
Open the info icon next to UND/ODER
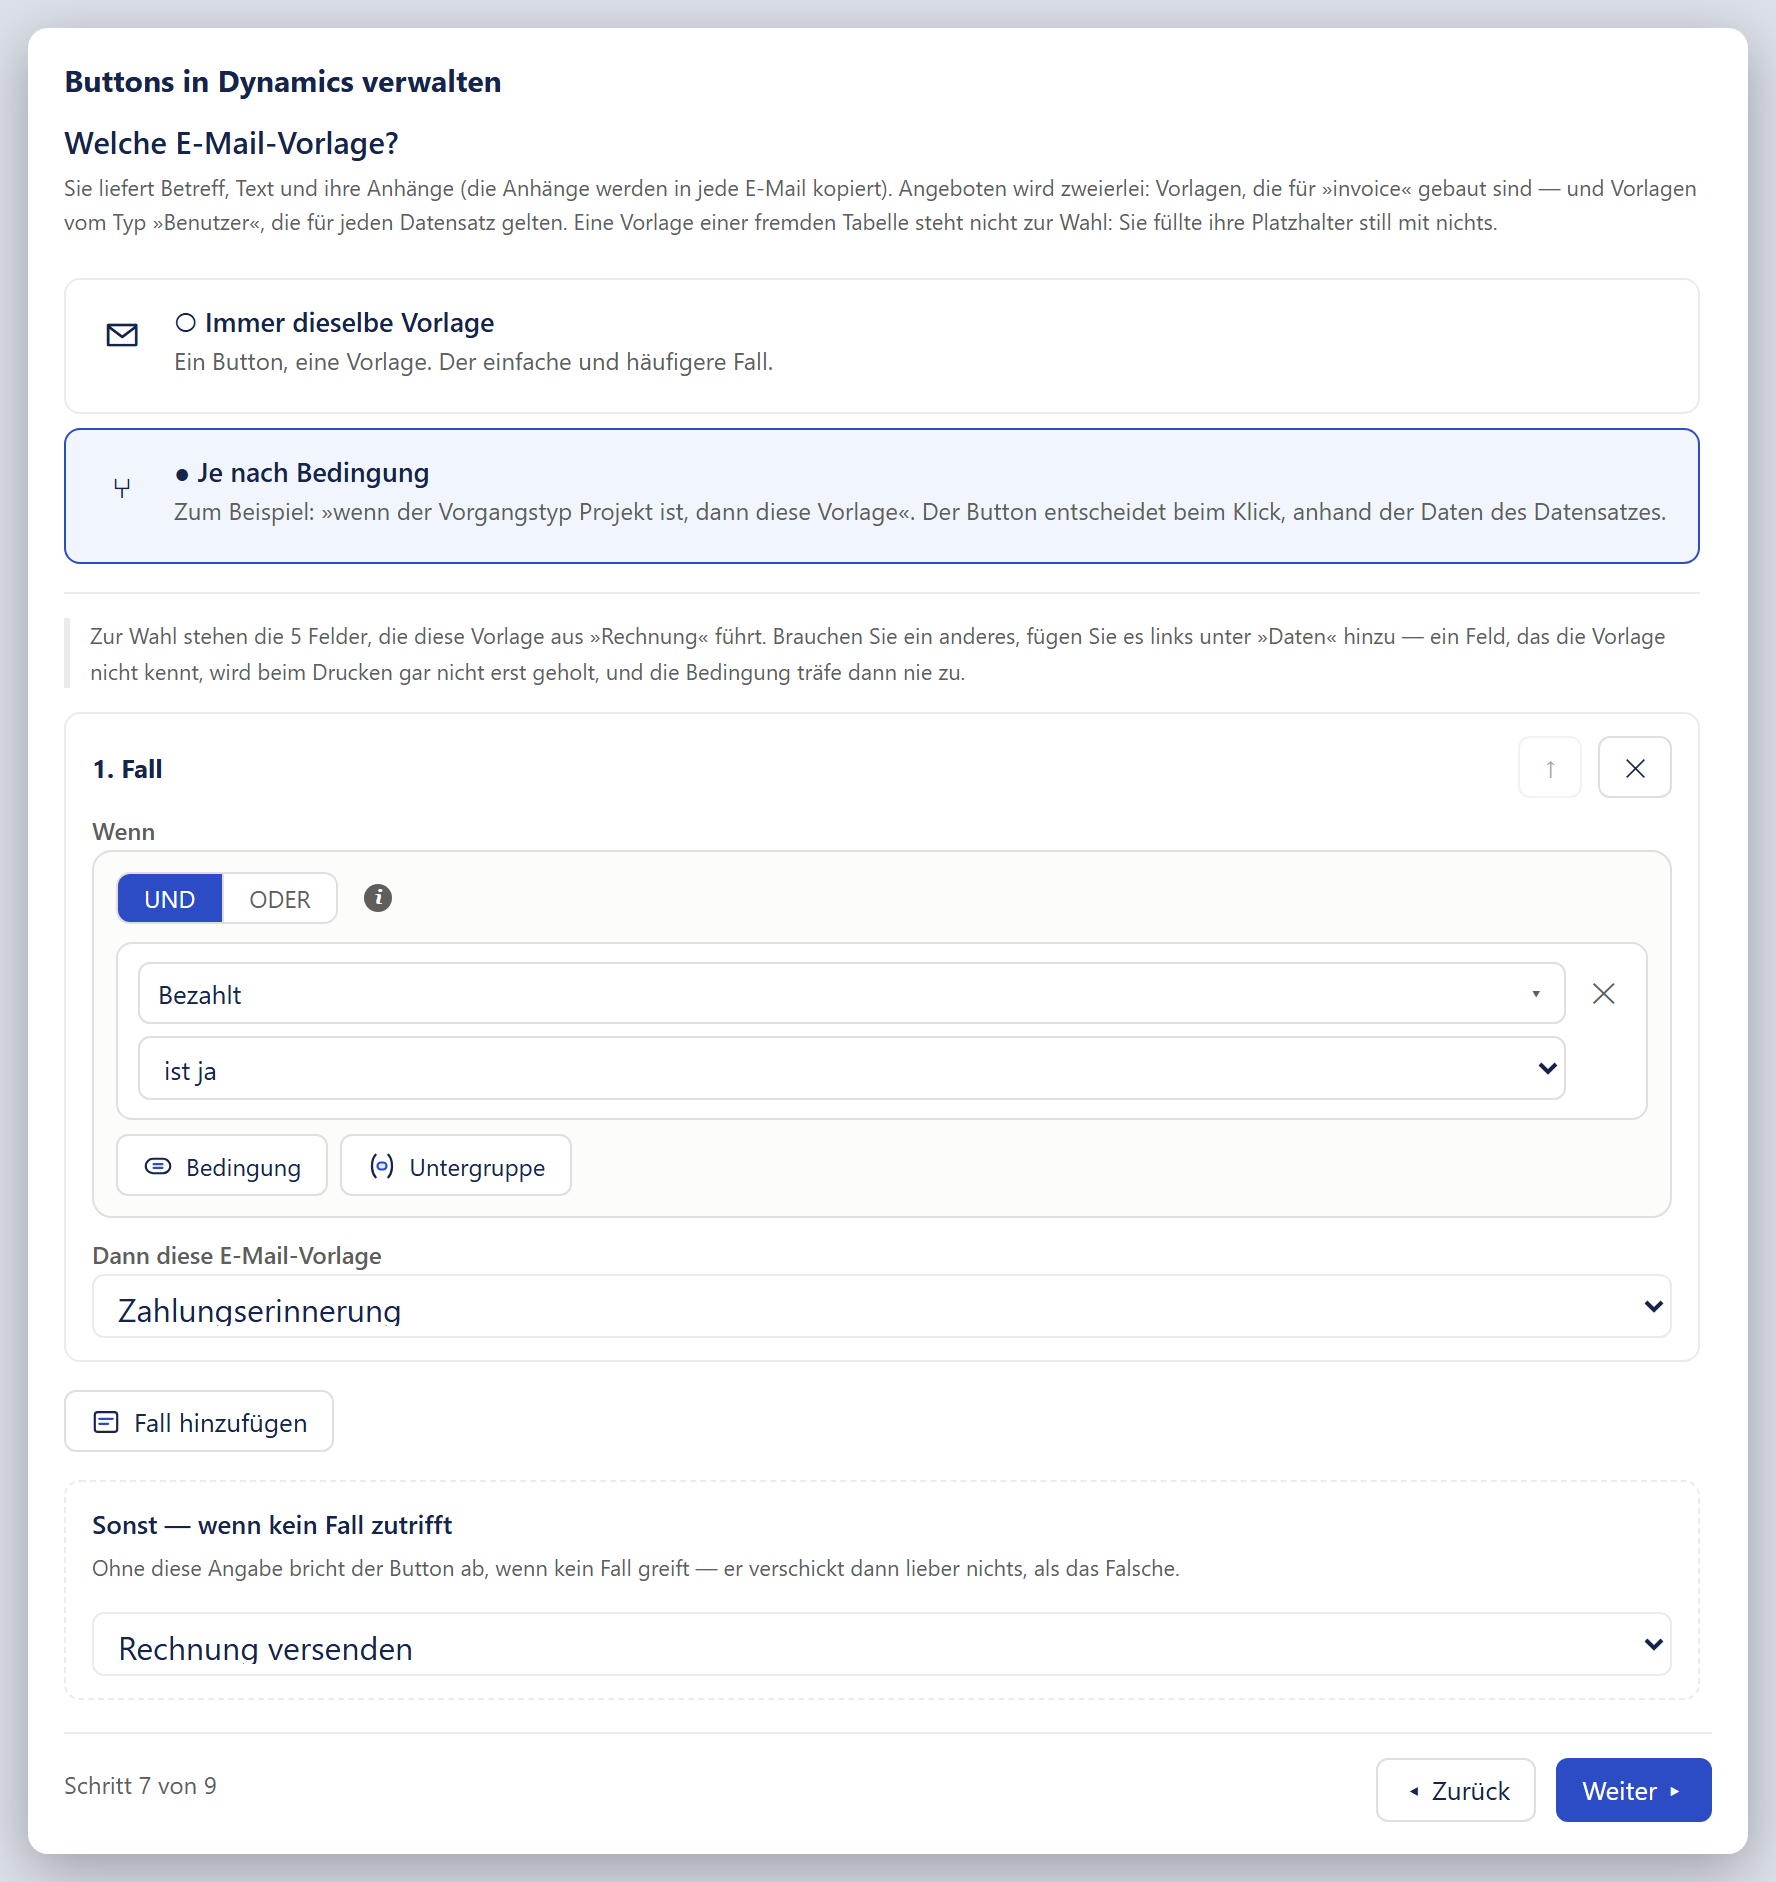[377, 898]
